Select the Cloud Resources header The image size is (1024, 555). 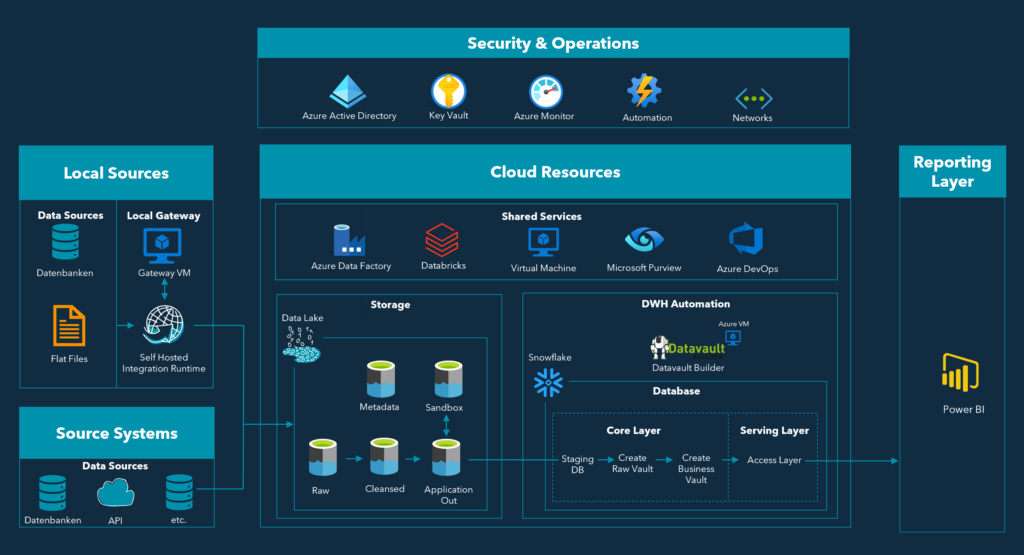click(555, 172)
